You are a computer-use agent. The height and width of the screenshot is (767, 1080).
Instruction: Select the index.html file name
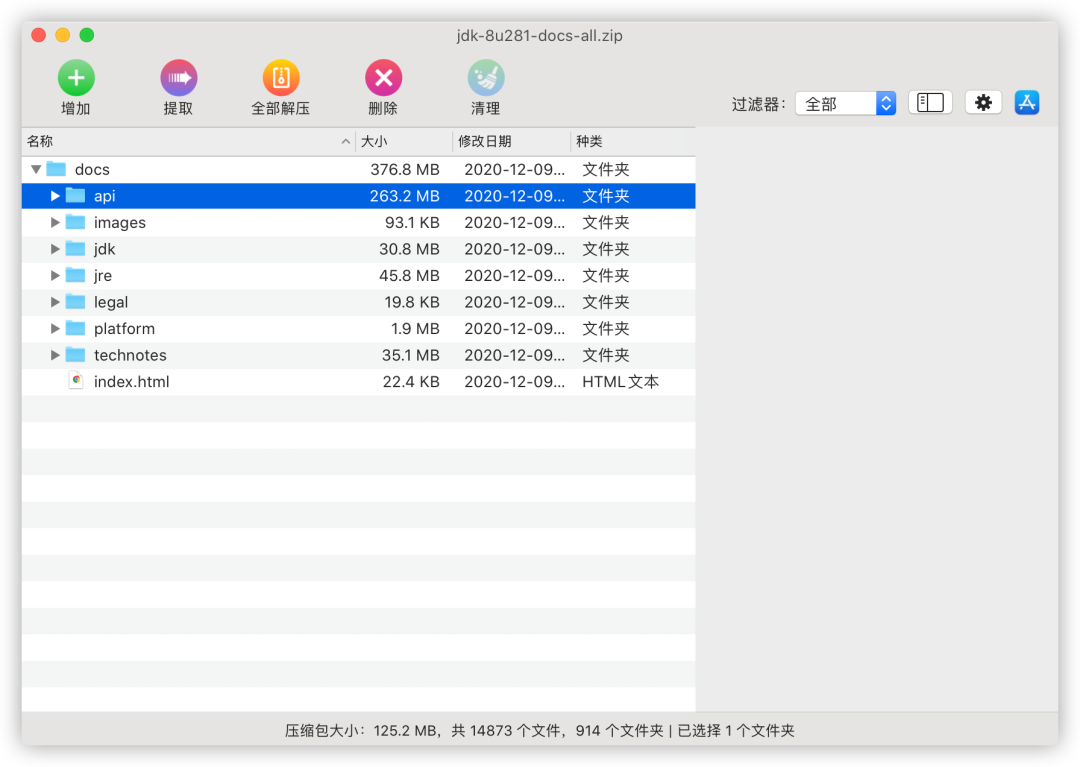click(132, 381)
